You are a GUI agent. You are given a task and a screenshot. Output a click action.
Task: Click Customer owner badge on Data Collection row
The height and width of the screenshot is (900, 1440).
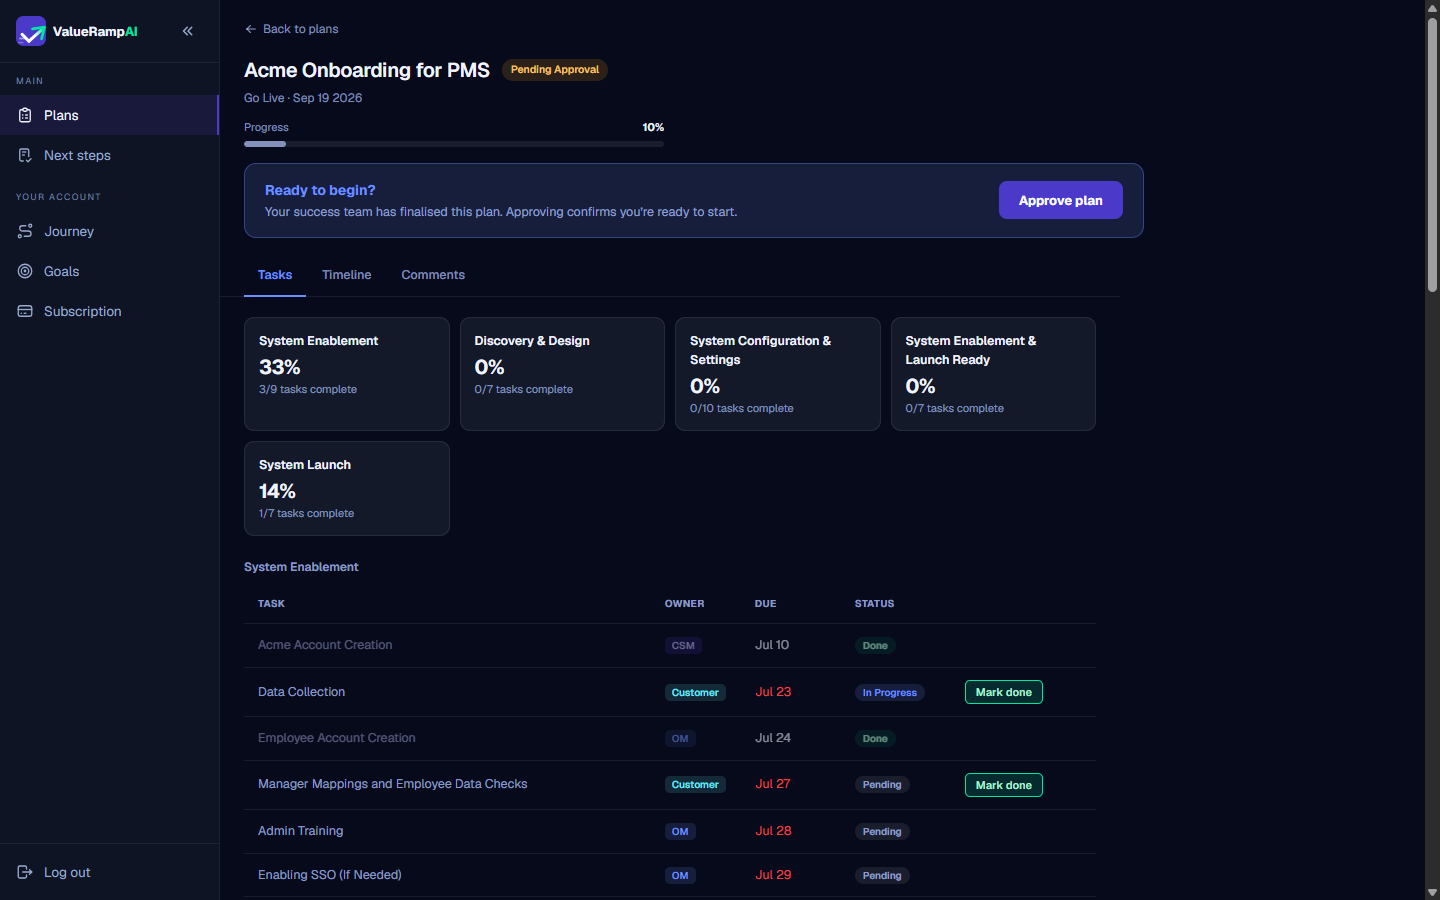click(695, 692)
